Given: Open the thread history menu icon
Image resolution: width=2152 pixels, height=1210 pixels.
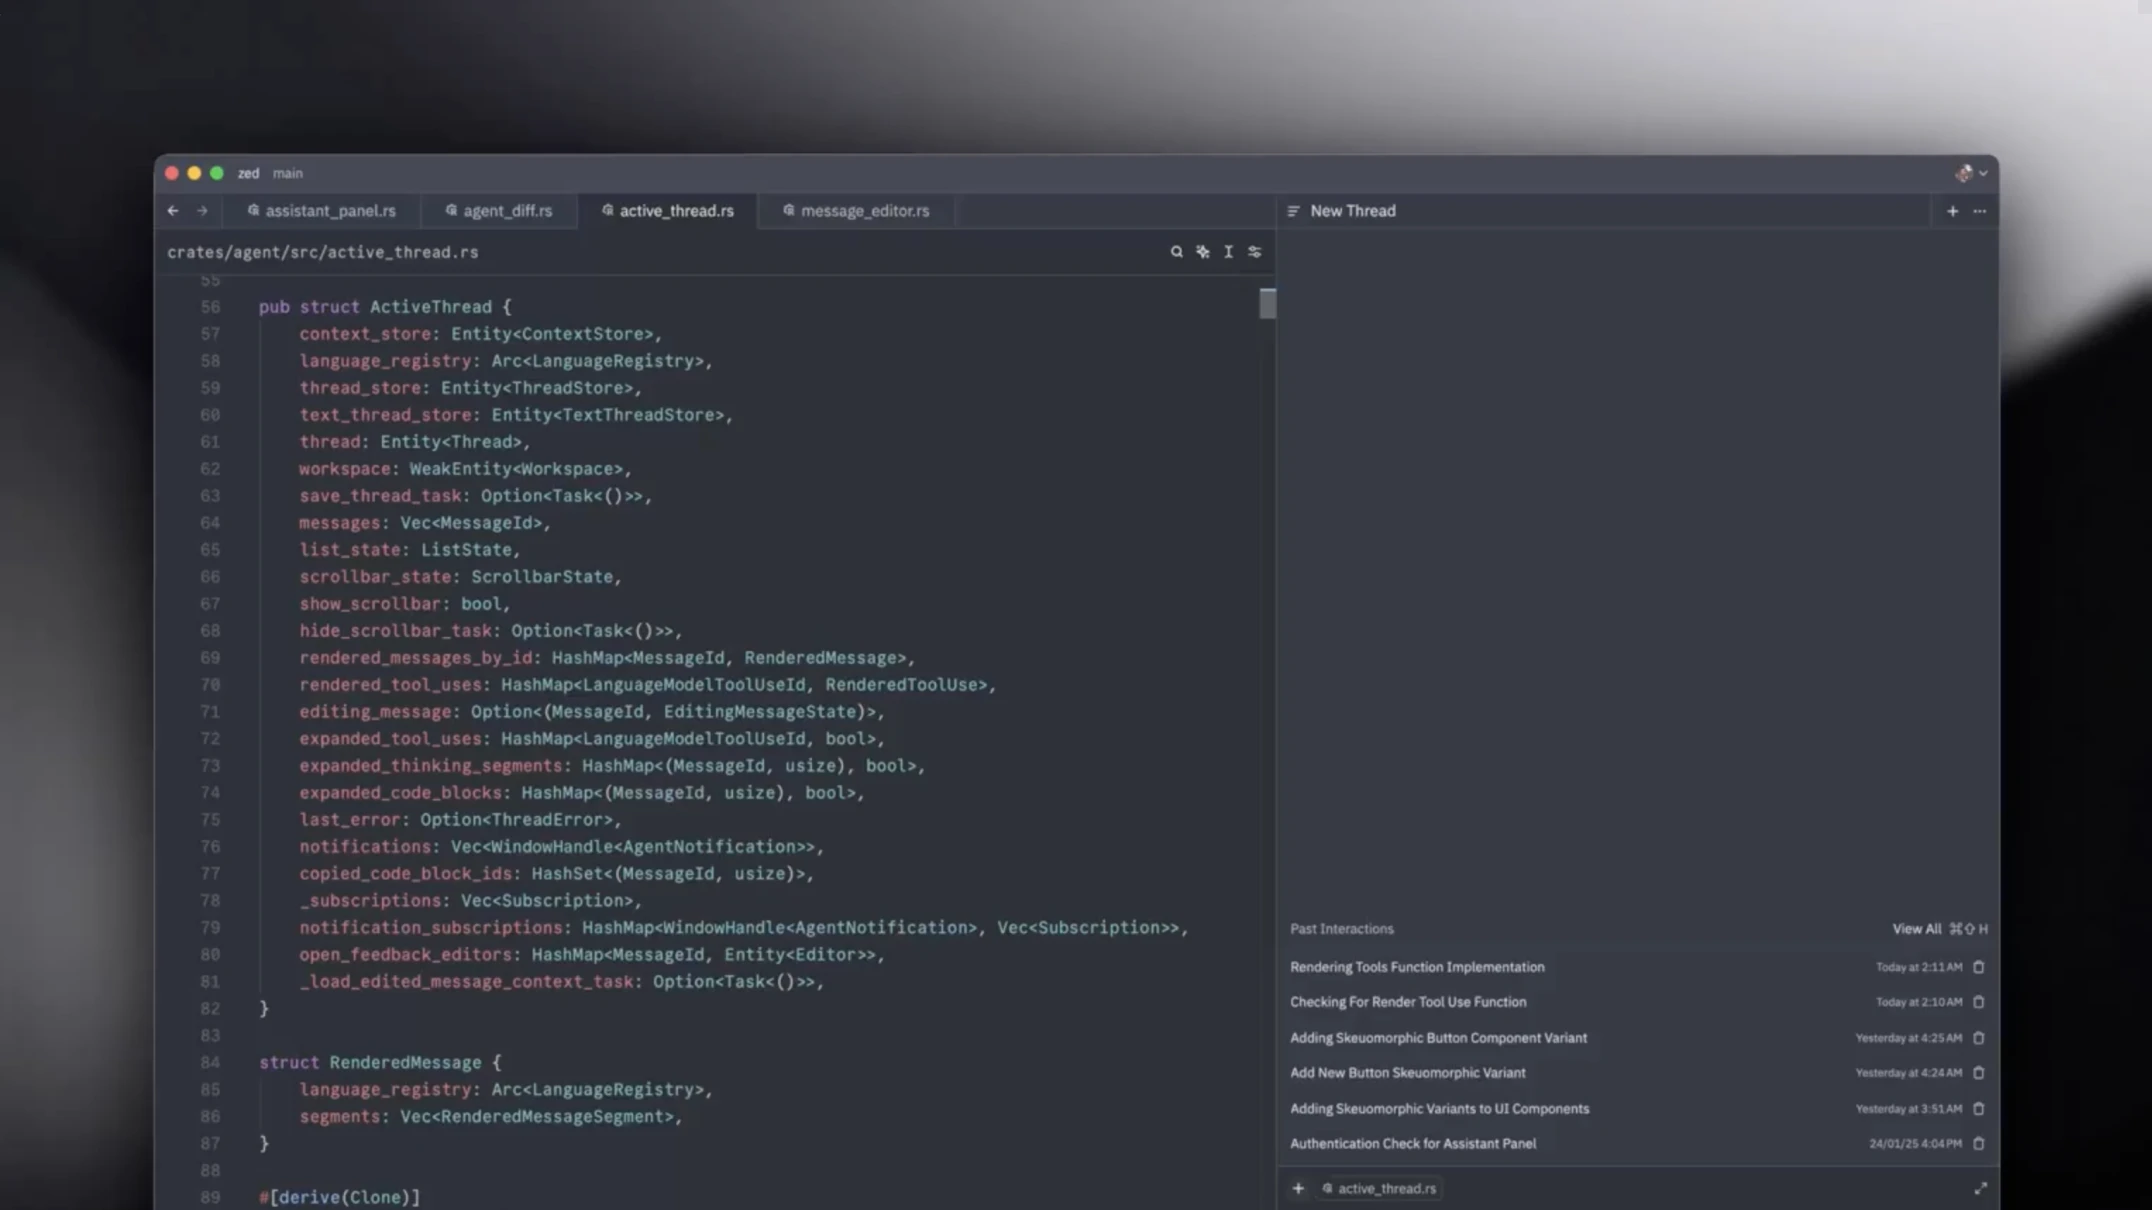Looking at the screenshot, I should click(x=1293, y=211).
